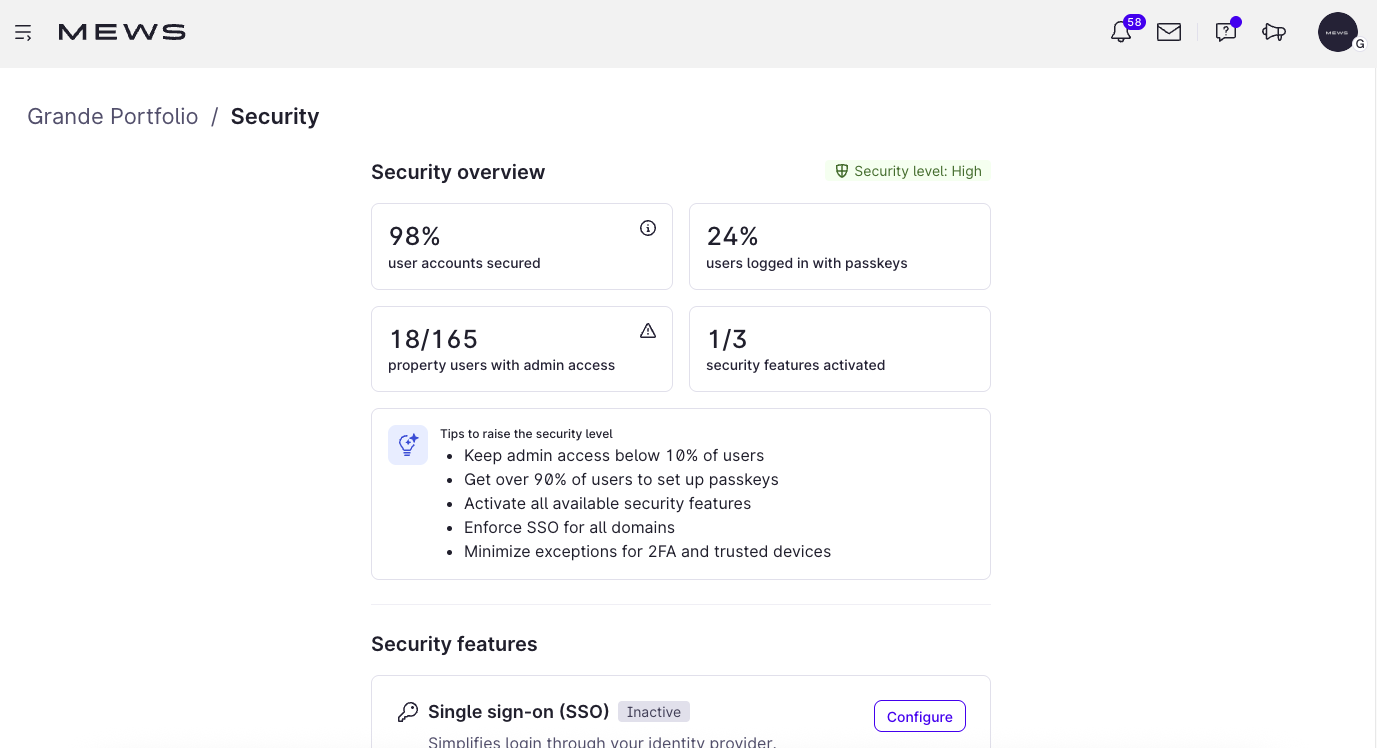
Task: Click the key icon next to Single sign-on
Action: click(x=408, y=711)
